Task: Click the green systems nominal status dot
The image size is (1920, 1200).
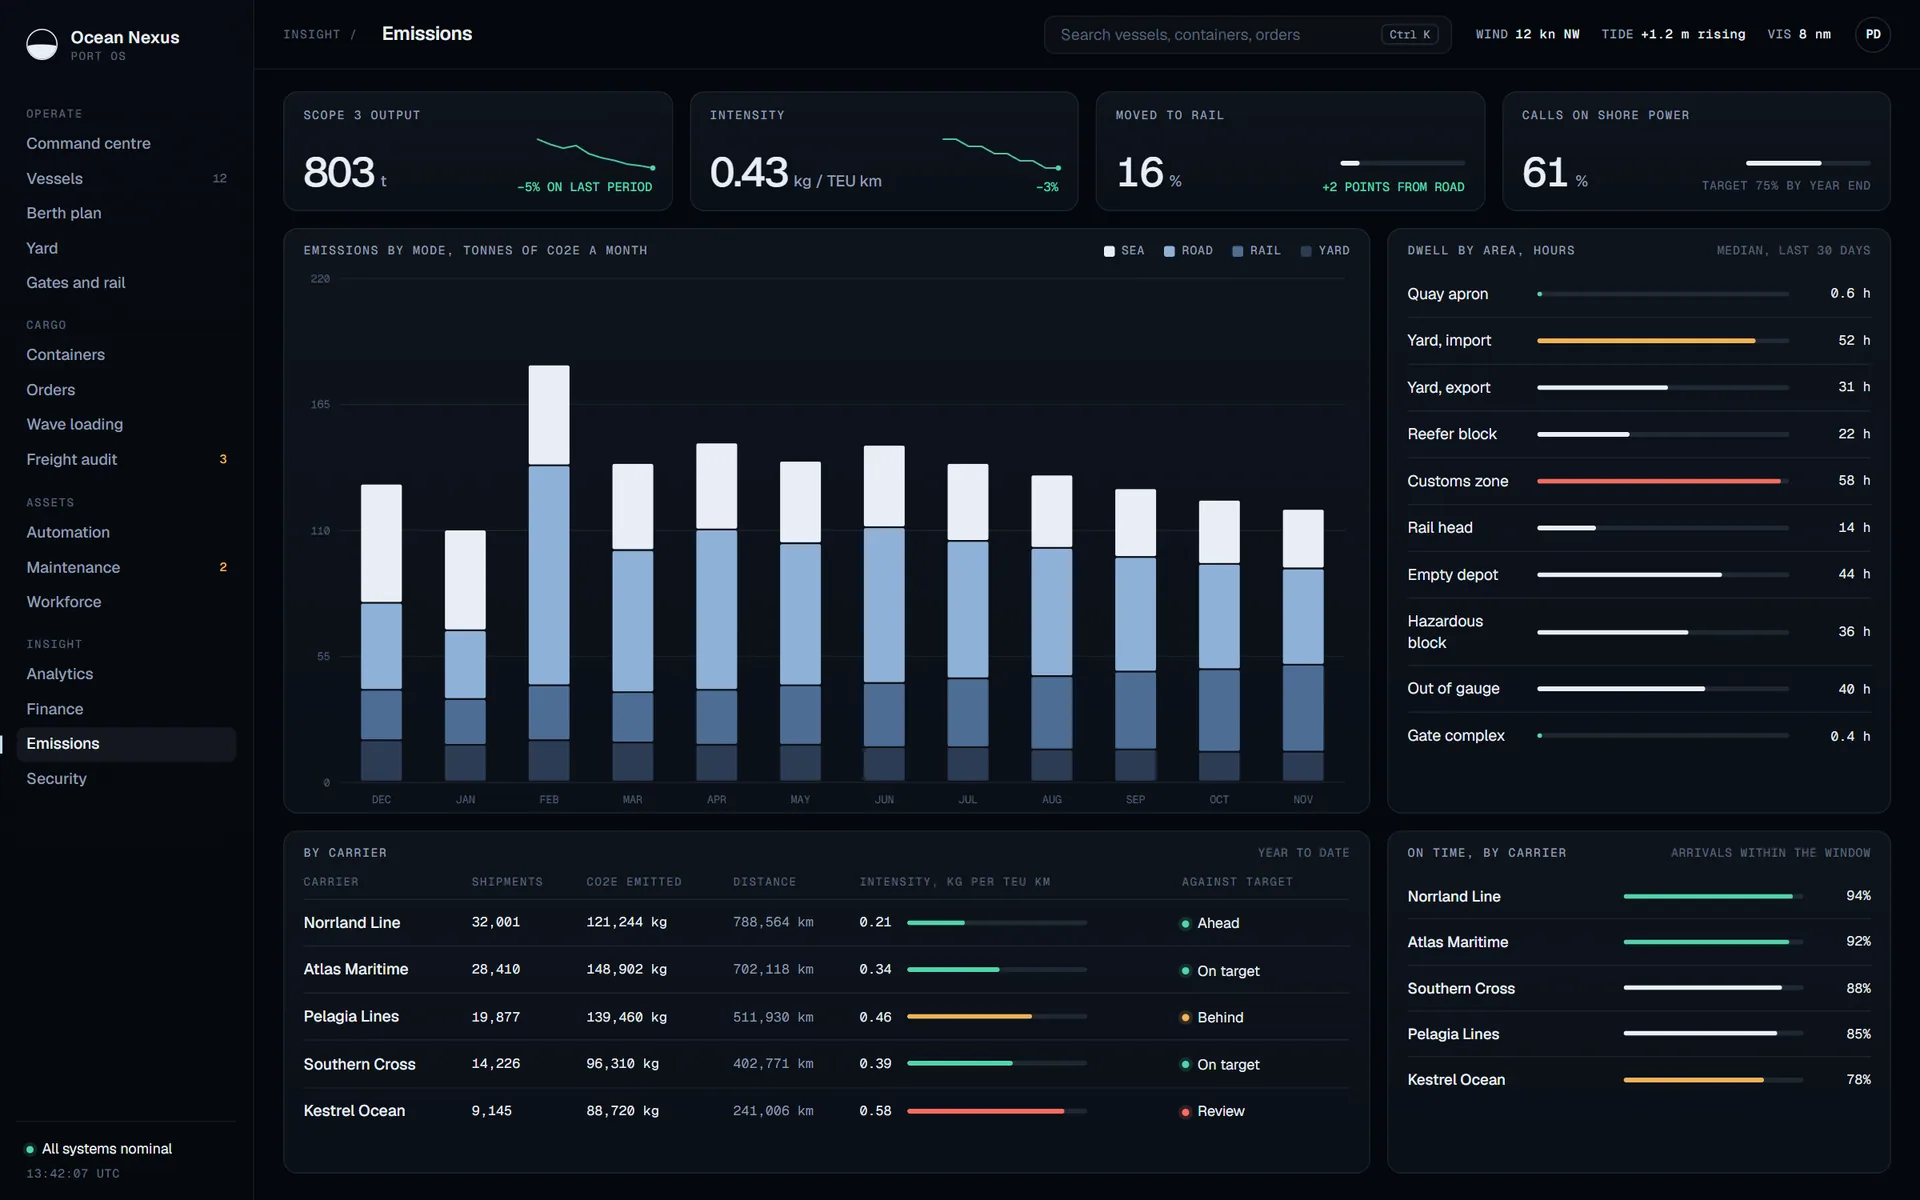Action: pyautogui.click(x=30, y=1149)
